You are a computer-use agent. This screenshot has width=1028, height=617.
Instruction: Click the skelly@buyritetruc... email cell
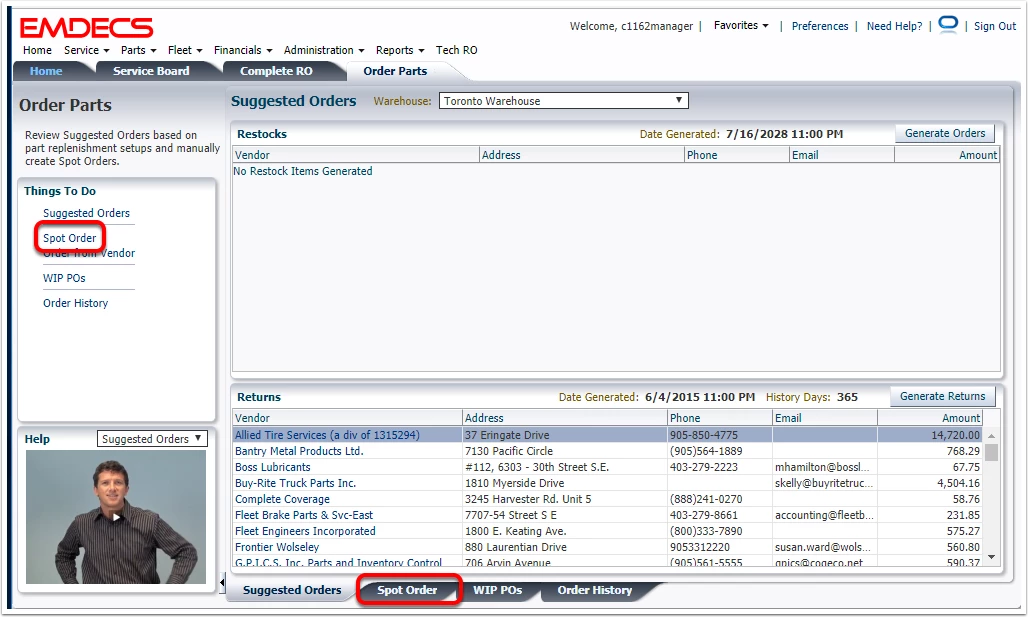(x=824, y=483)
